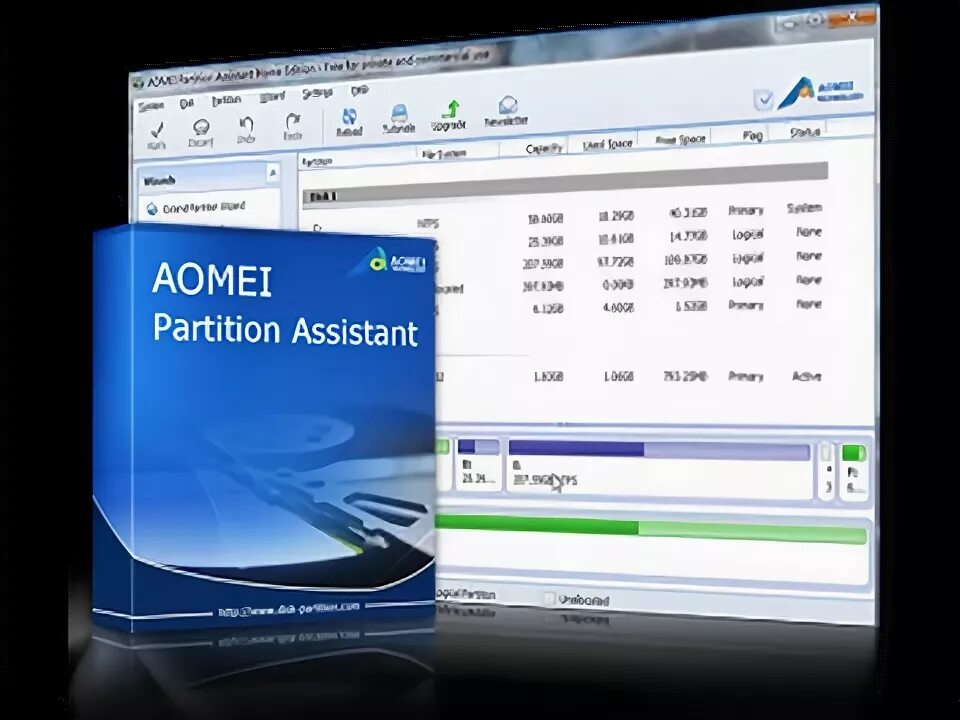Sort by the Free Space column
The height and width of the screenshot is (720, 960).
(680, 140)
